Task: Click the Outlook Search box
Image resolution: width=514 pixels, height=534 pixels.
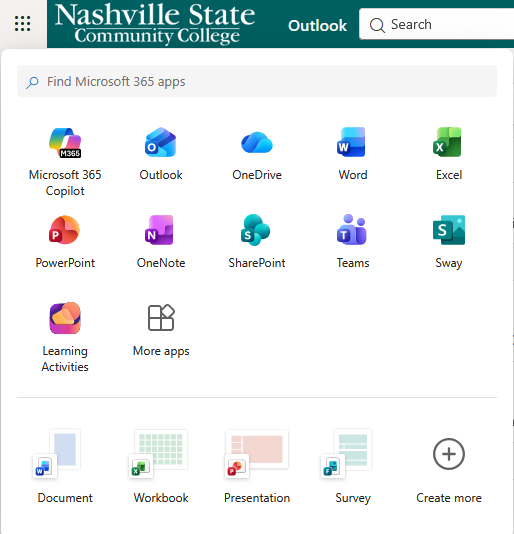Action: 437,24
